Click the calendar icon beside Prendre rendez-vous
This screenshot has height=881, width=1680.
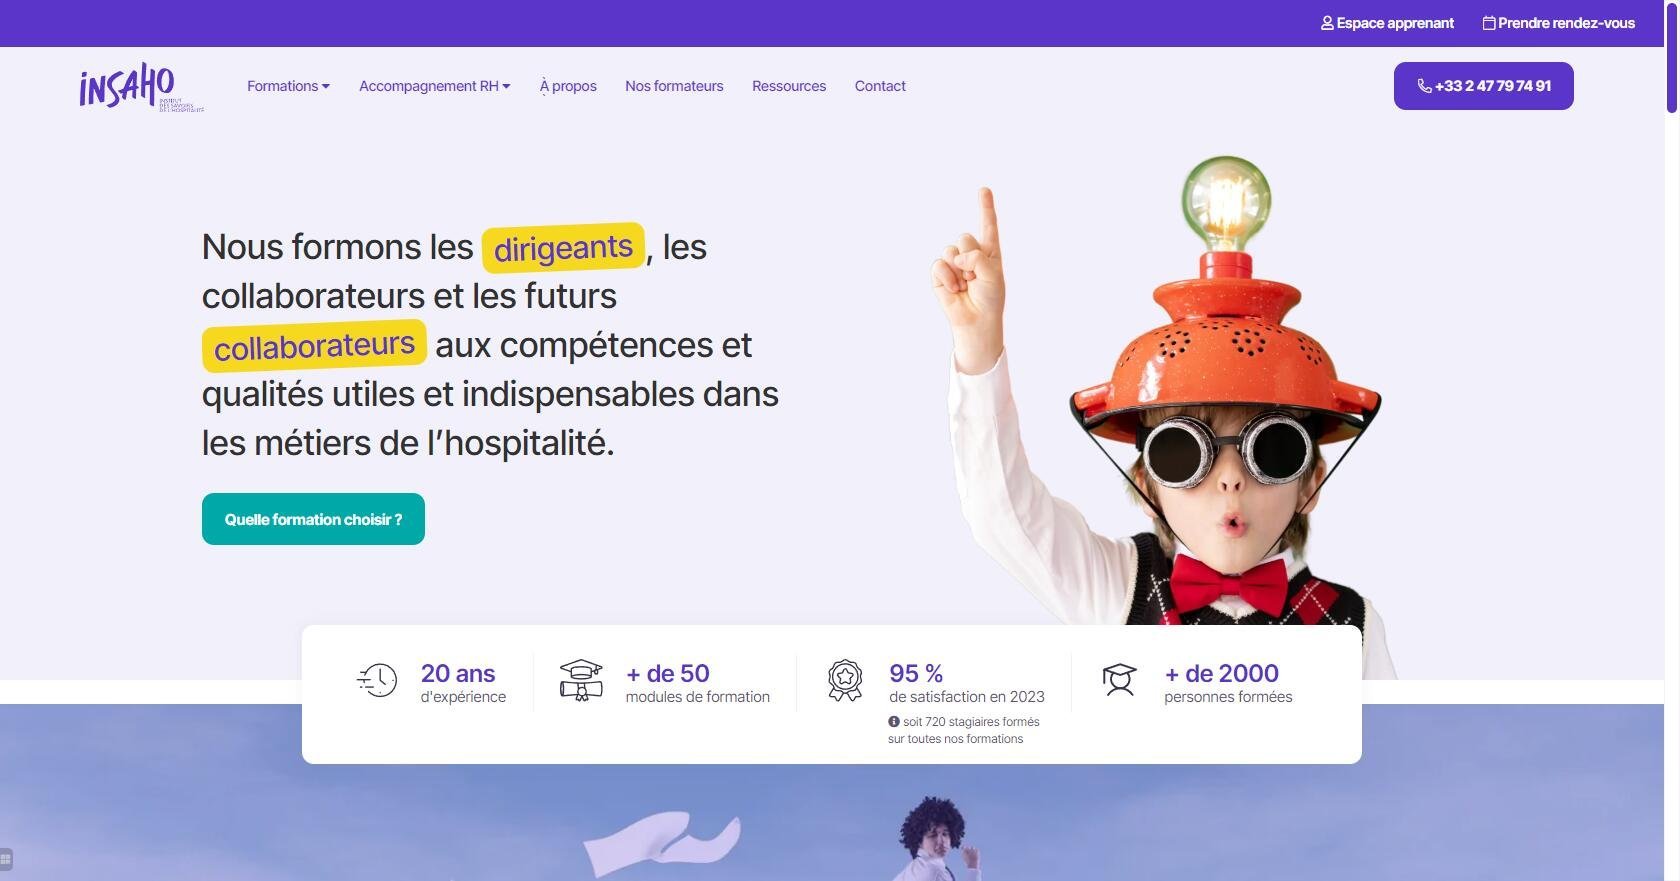(x=1489, y=23)
